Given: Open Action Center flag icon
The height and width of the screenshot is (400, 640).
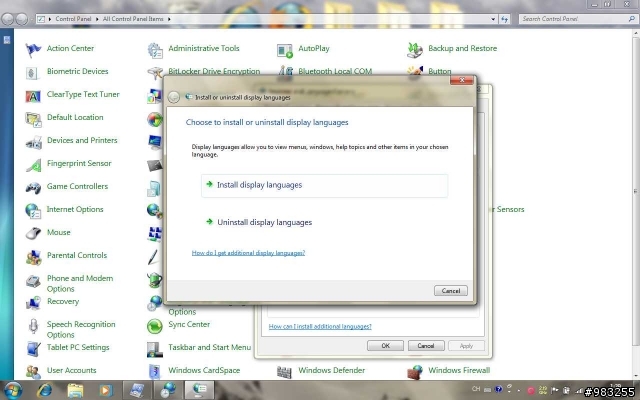Looking at the screenshot, I should coord(33,50).
